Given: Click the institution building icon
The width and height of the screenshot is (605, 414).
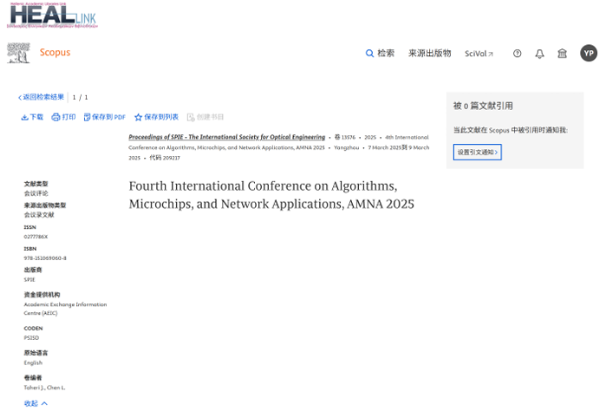Looking at the screenshot, I should (562, 54).
